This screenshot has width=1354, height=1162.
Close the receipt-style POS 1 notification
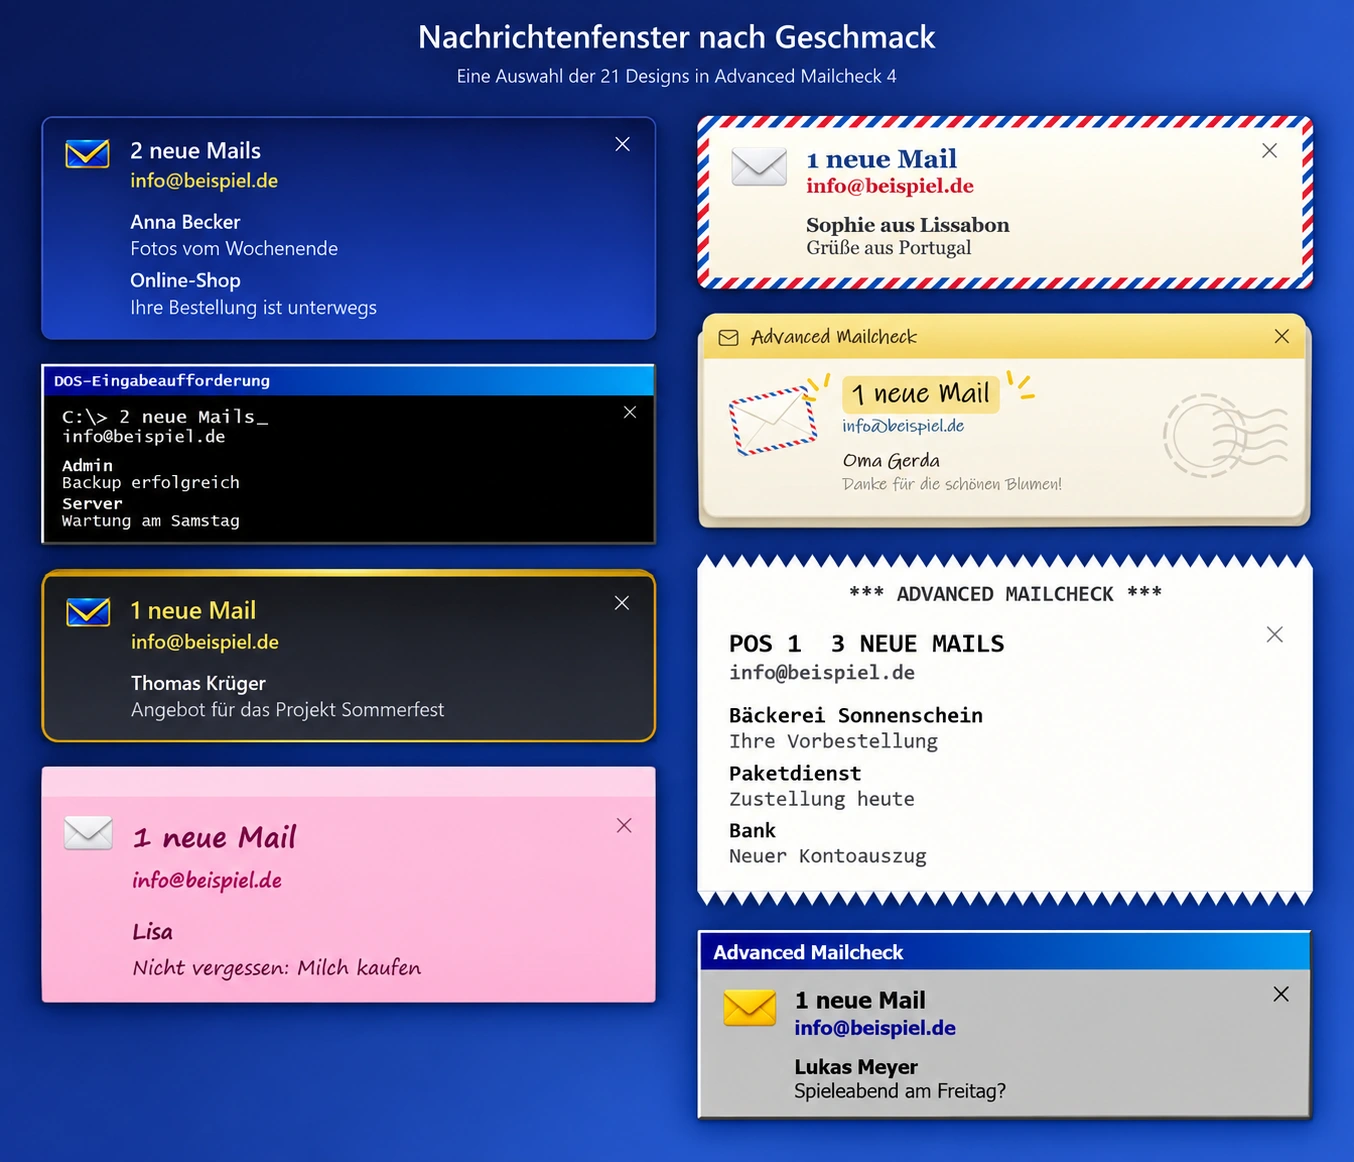1275,635
